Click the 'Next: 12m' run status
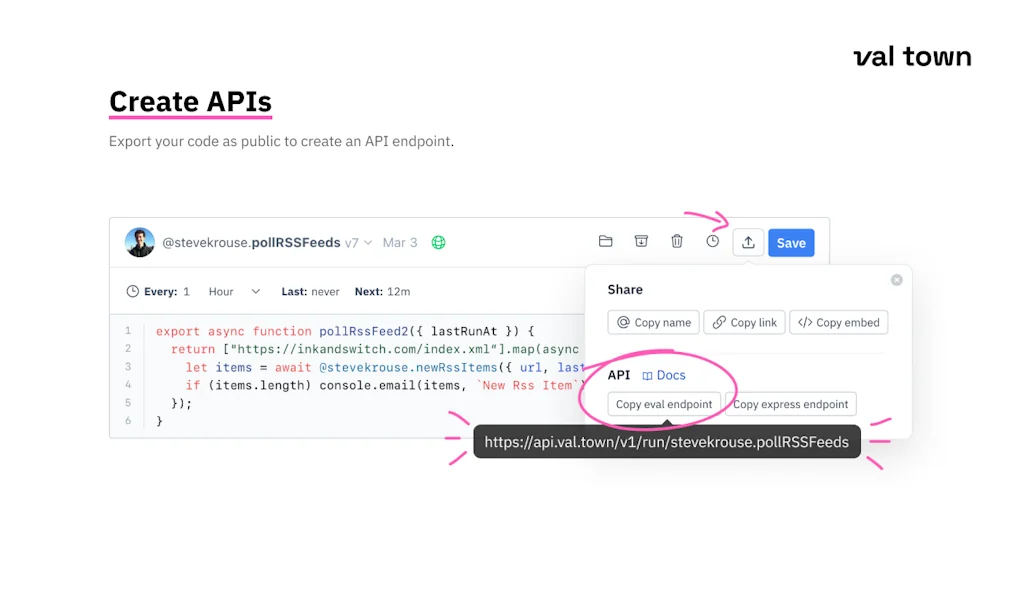 pos(383,292)
